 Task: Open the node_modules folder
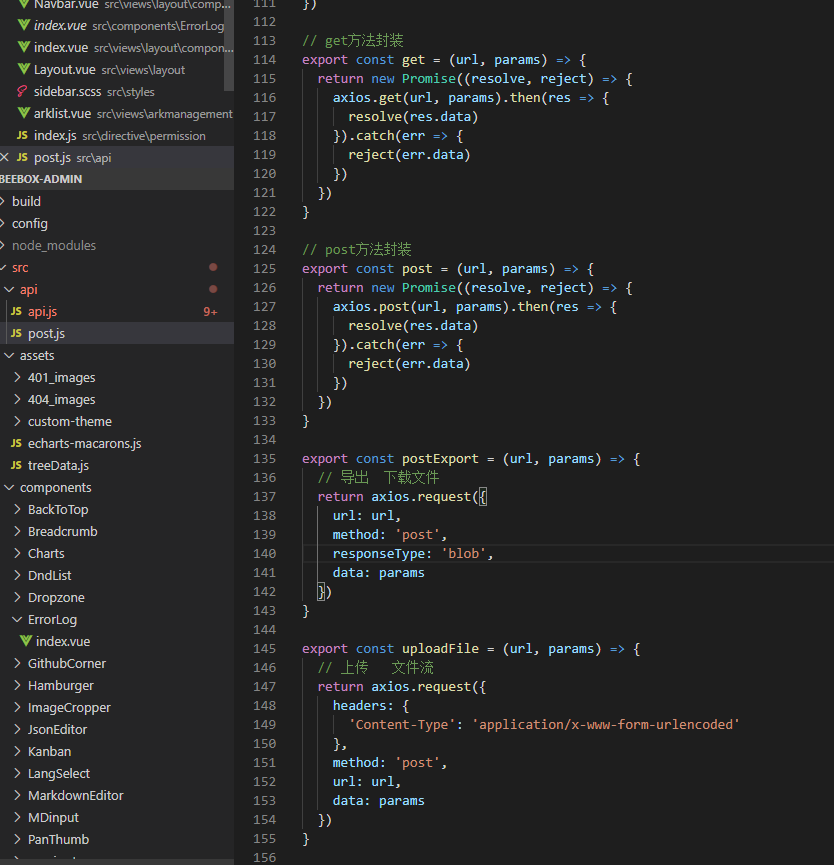coord(54,246)
